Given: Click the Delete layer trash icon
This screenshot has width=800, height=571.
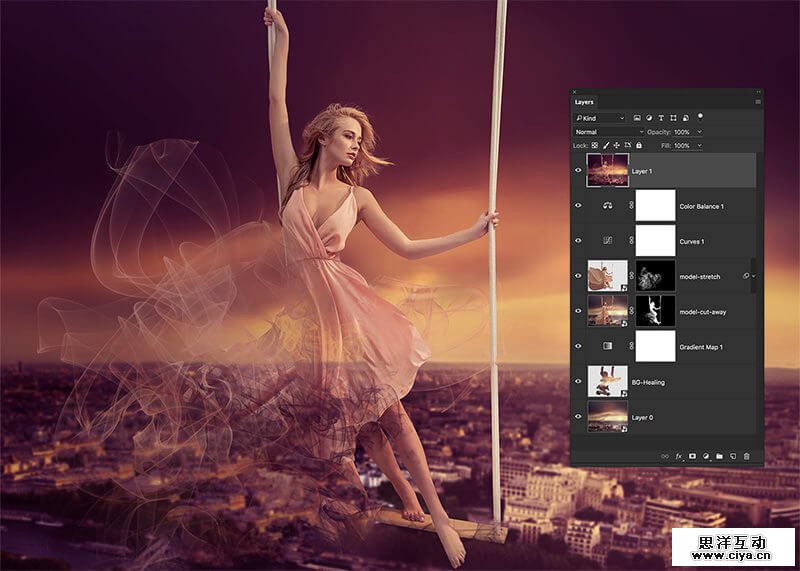Looking at the screenshot, I should tap(746, 455).
